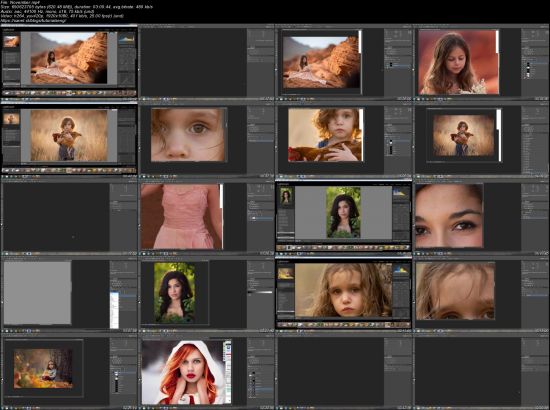Open the Lightroom frame of the curly blond child
The height and width of the screenshot is (410, 550).
343,294
